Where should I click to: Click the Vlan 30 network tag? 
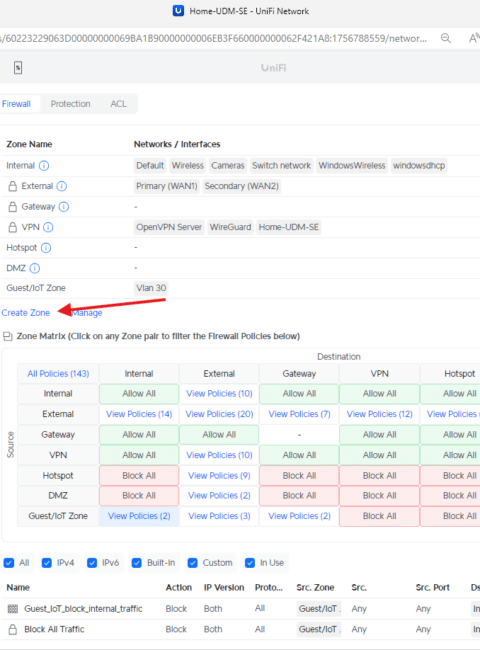click(x=151, y=288)
